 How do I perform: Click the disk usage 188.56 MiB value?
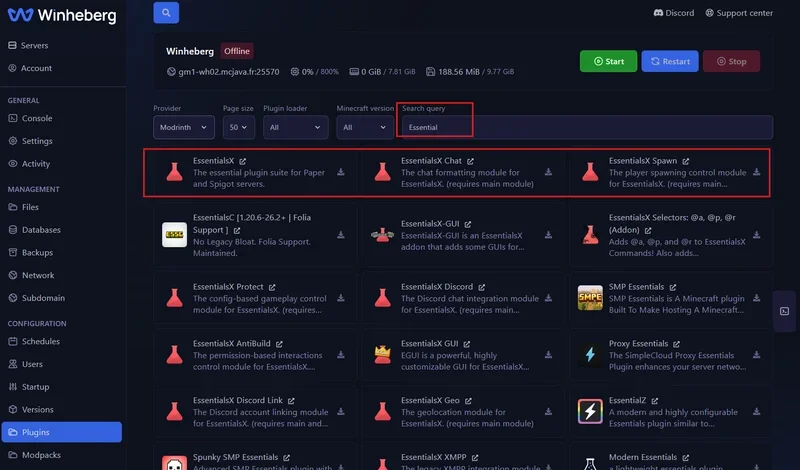[x=458, y=72]
